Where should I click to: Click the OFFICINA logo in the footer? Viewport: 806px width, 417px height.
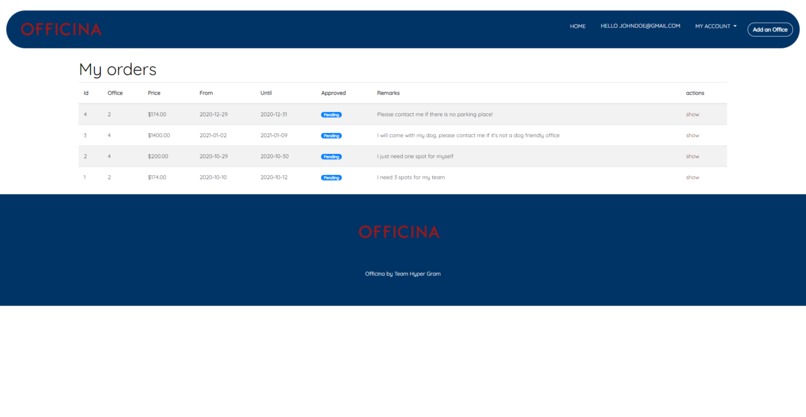(399, 232)
